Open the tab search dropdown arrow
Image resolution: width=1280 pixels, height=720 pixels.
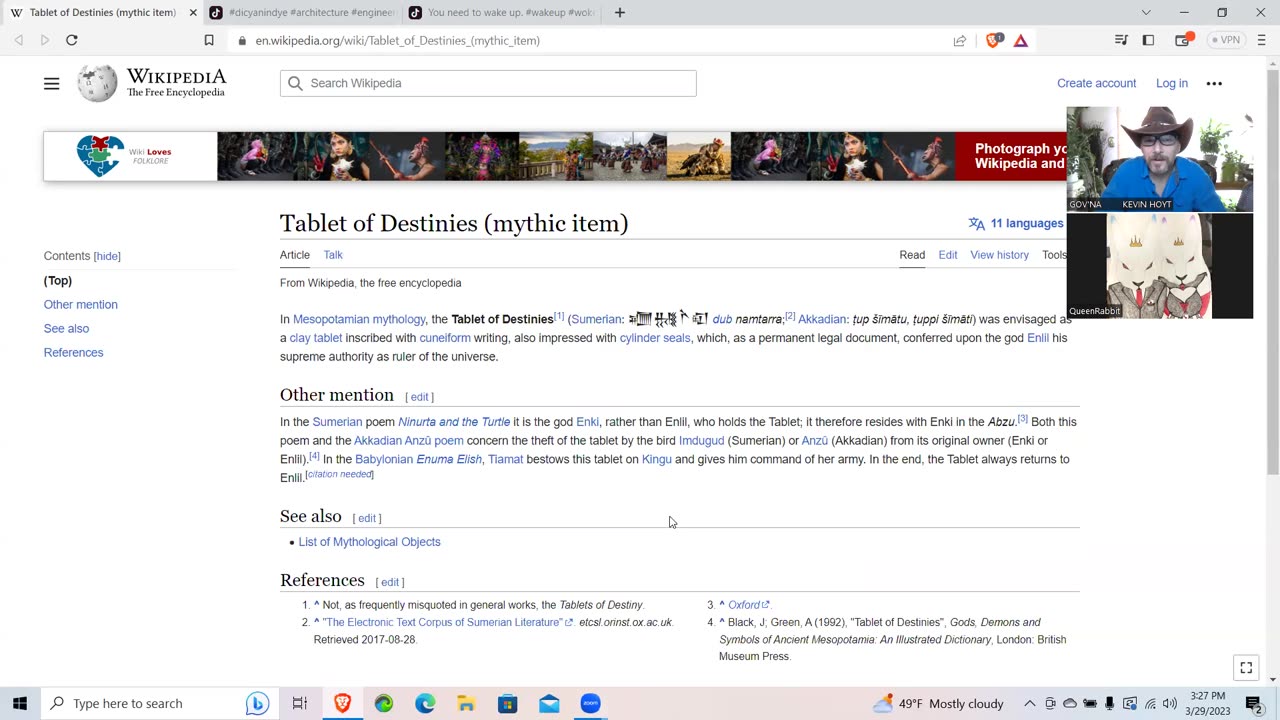[x=1146, y=13]
